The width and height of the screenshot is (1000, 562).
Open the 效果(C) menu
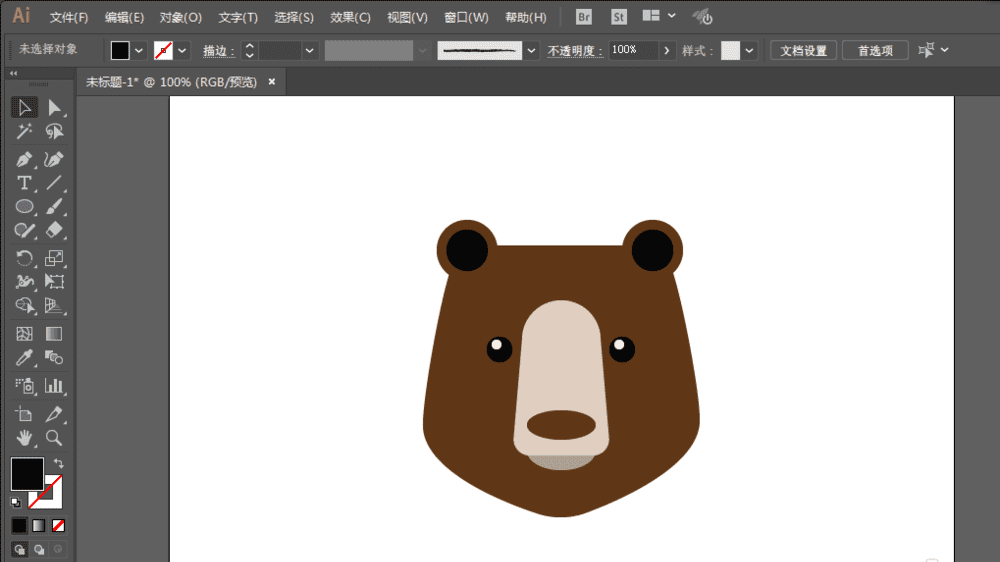point(350,17)
